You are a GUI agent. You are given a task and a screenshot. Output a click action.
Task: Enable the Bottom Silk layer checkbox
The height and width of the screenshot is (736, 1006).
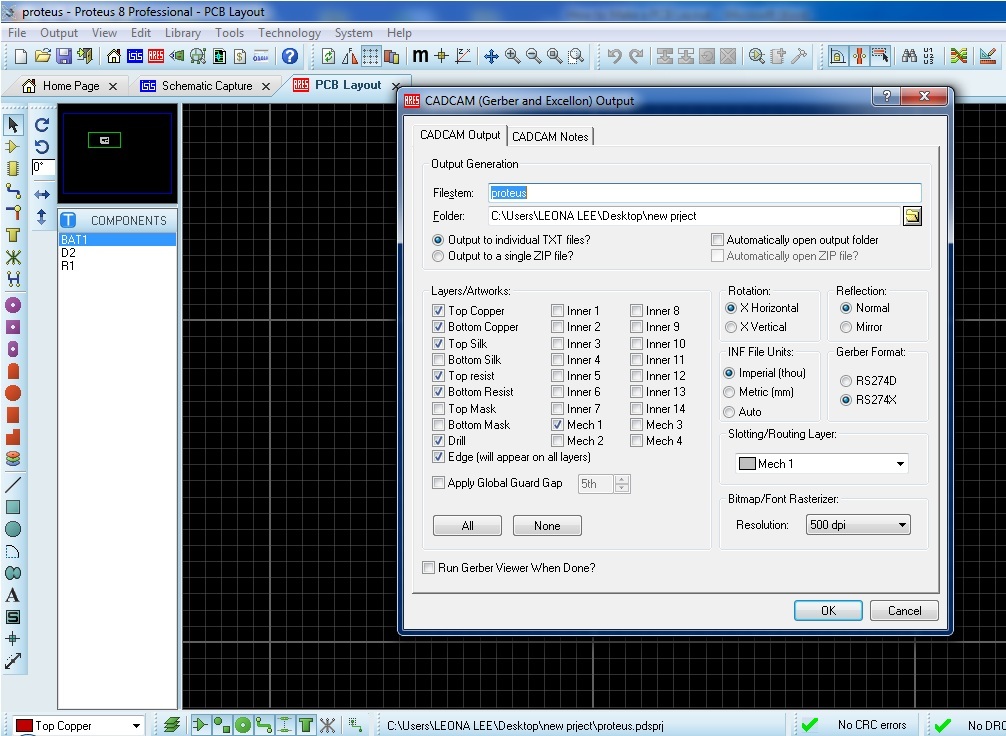click(x=438, y=360)
